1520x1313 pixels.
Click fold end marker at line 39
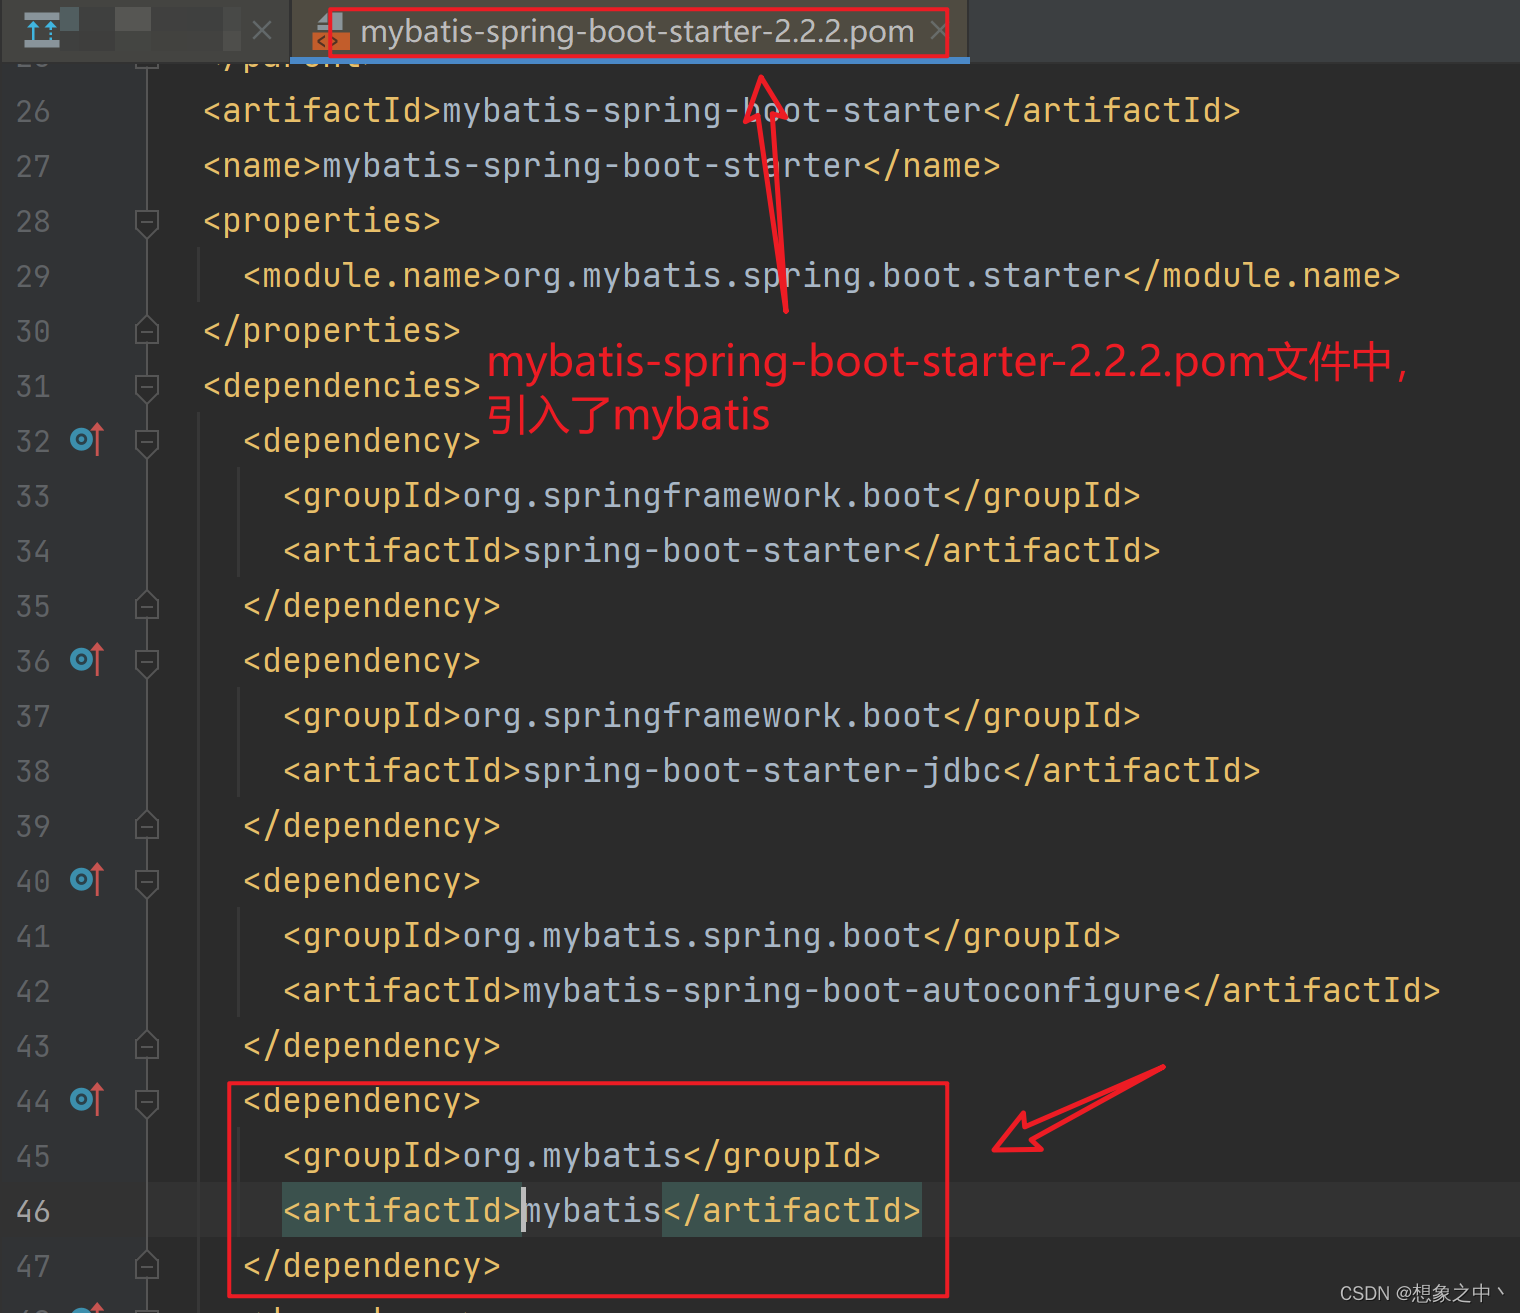tap(147, 825)
